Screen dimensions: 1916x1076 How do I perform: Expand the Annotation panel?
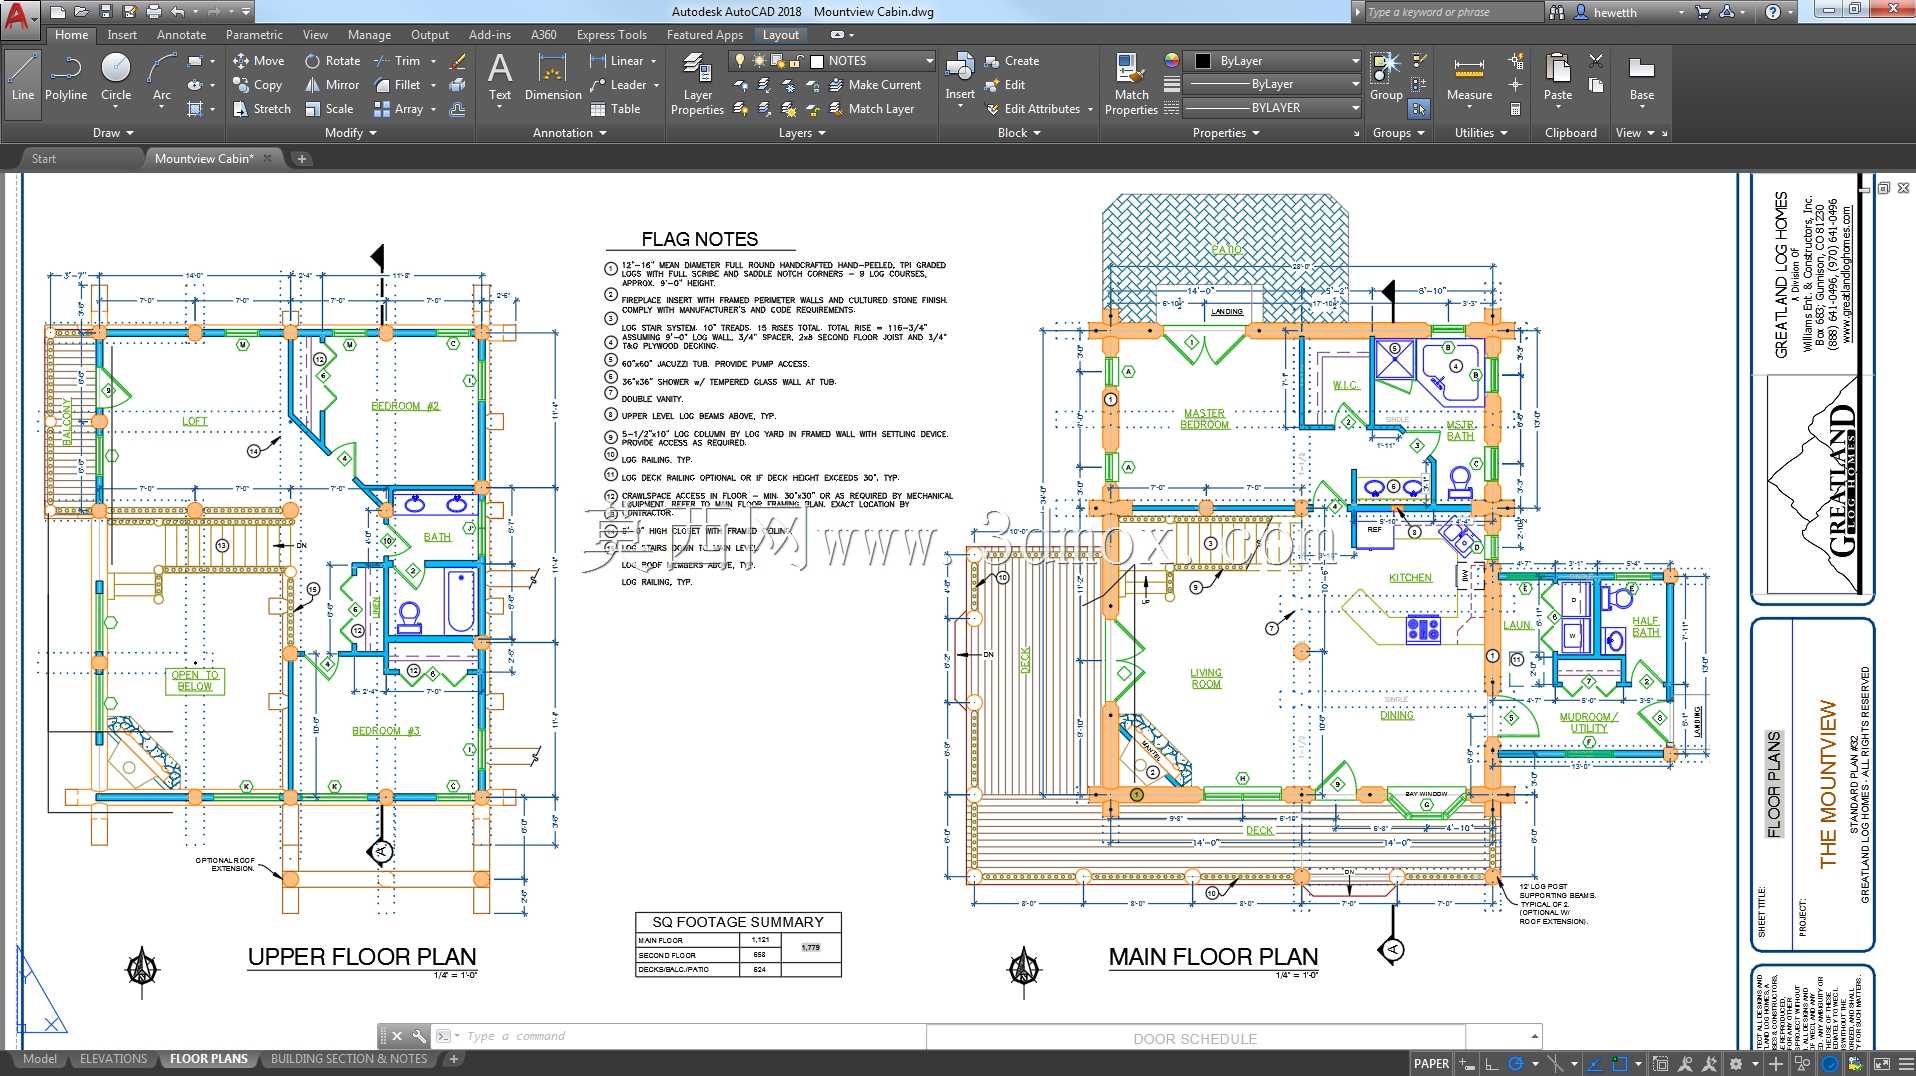[570, 133]
